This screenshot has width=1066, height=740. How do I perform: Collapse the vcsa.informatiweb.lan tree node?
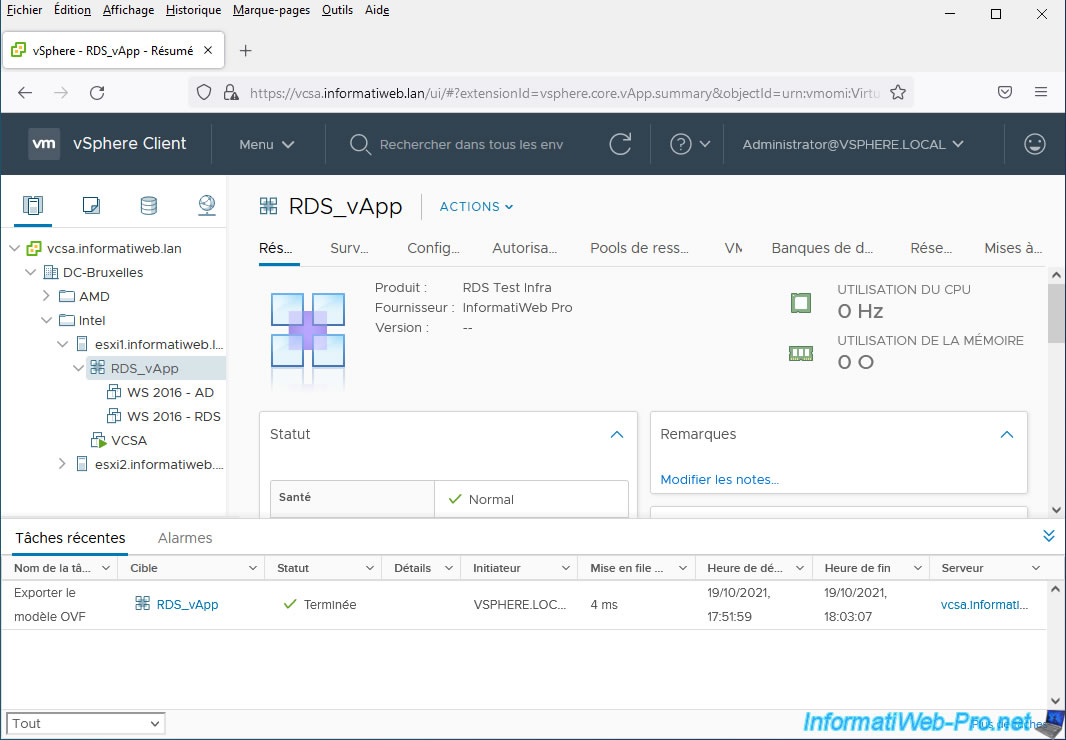[14, 249]
